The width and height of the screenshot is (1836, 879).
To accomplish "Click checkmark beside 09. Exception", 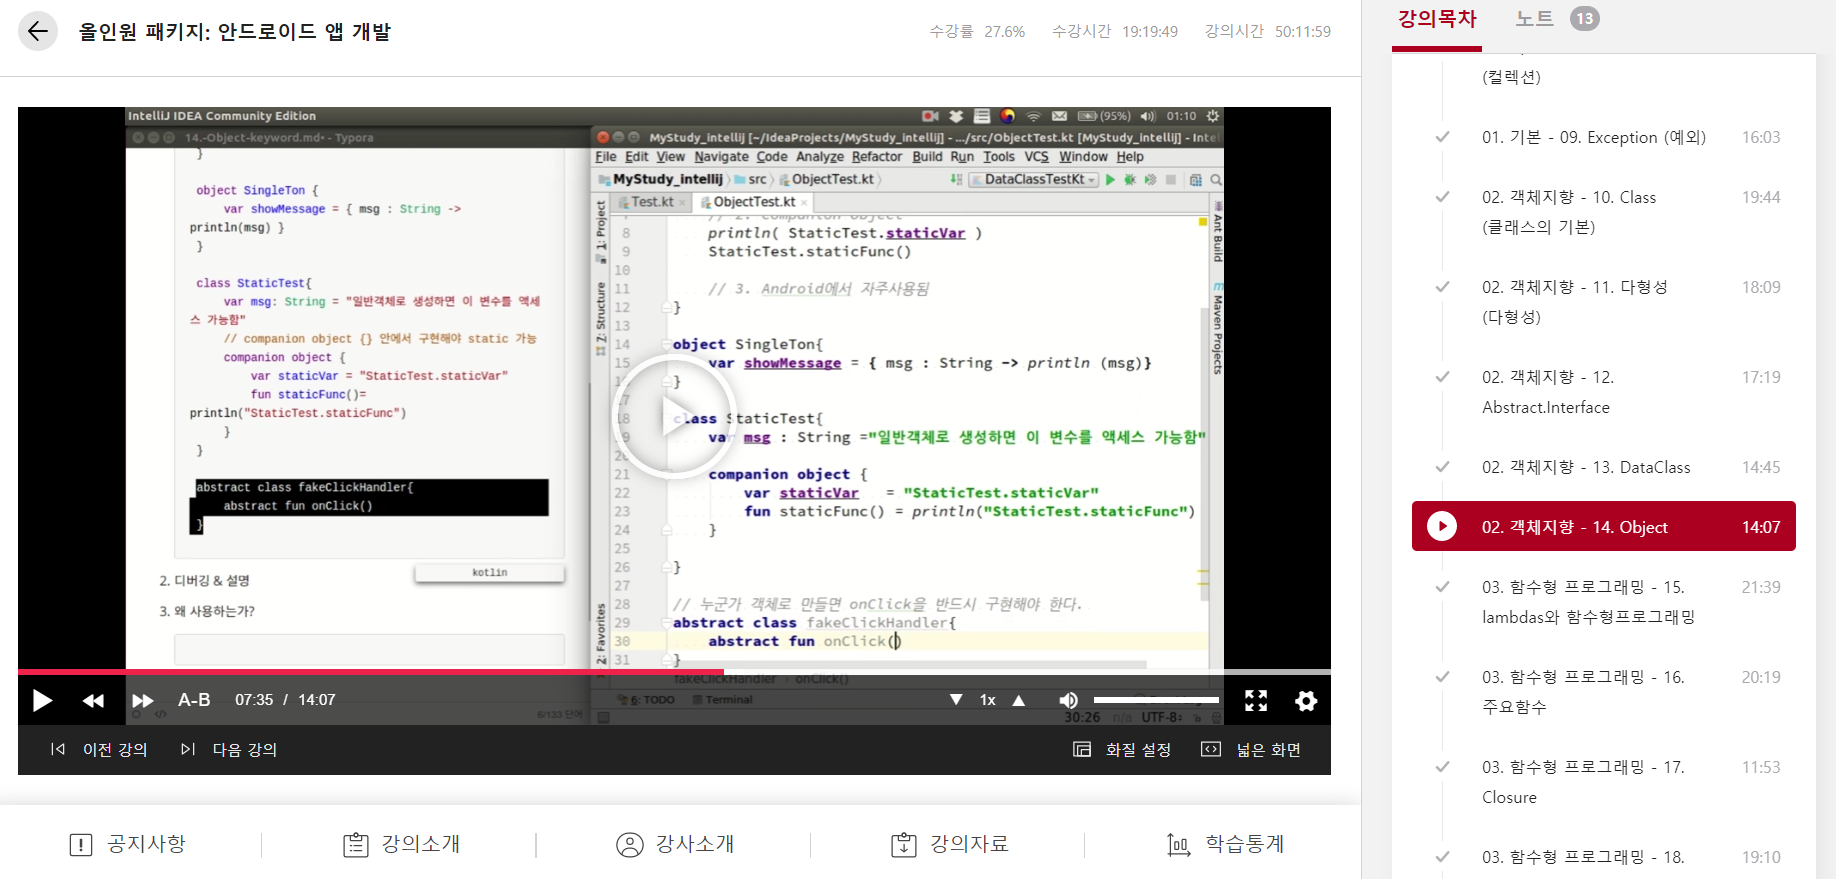I will point(1442,137).
